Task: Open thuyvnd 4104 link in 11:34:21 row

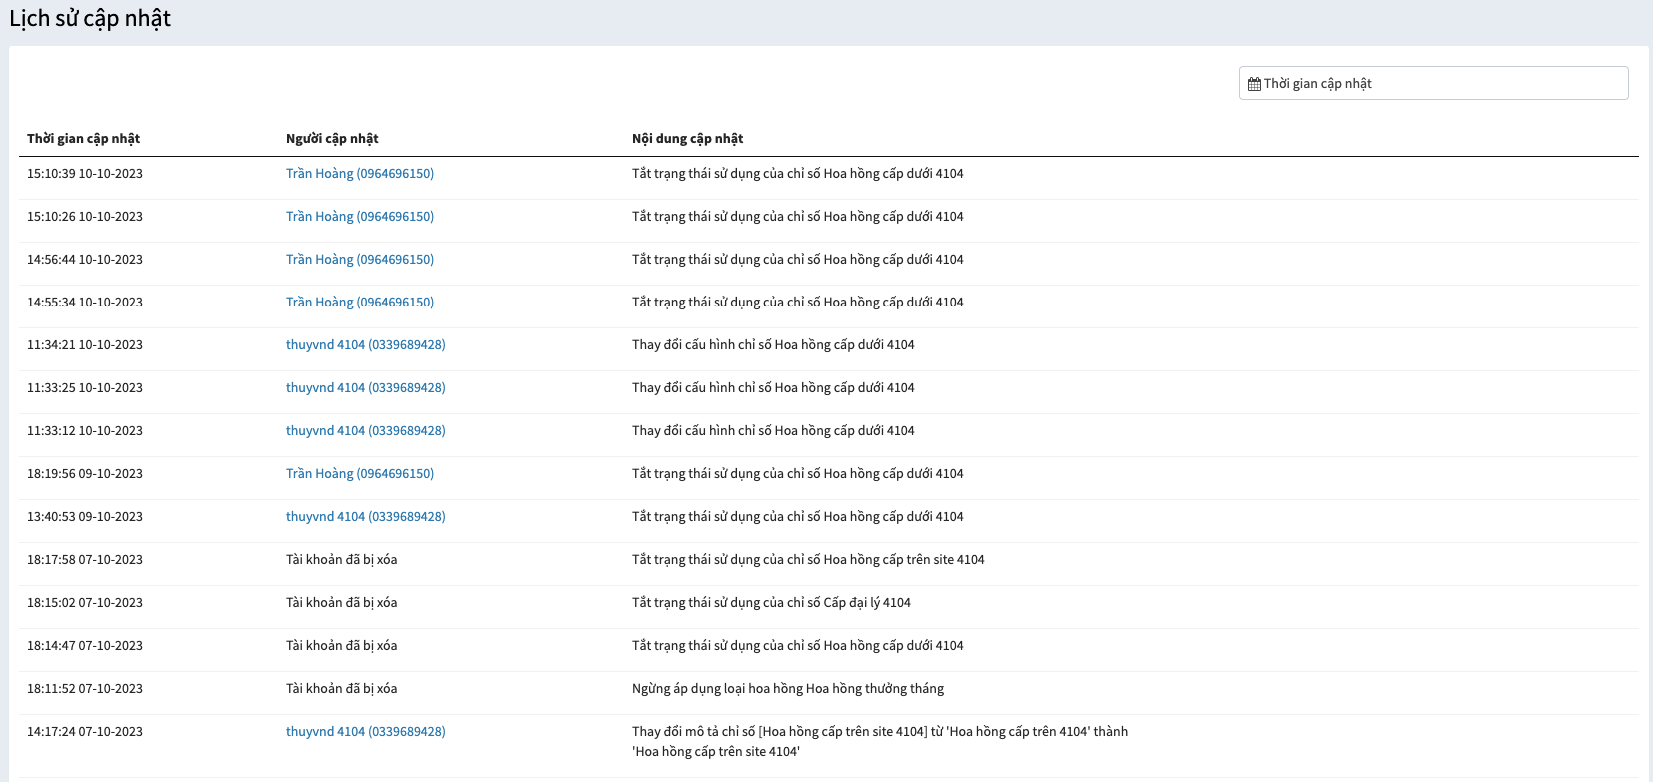Action: click(x=366, y=345)
